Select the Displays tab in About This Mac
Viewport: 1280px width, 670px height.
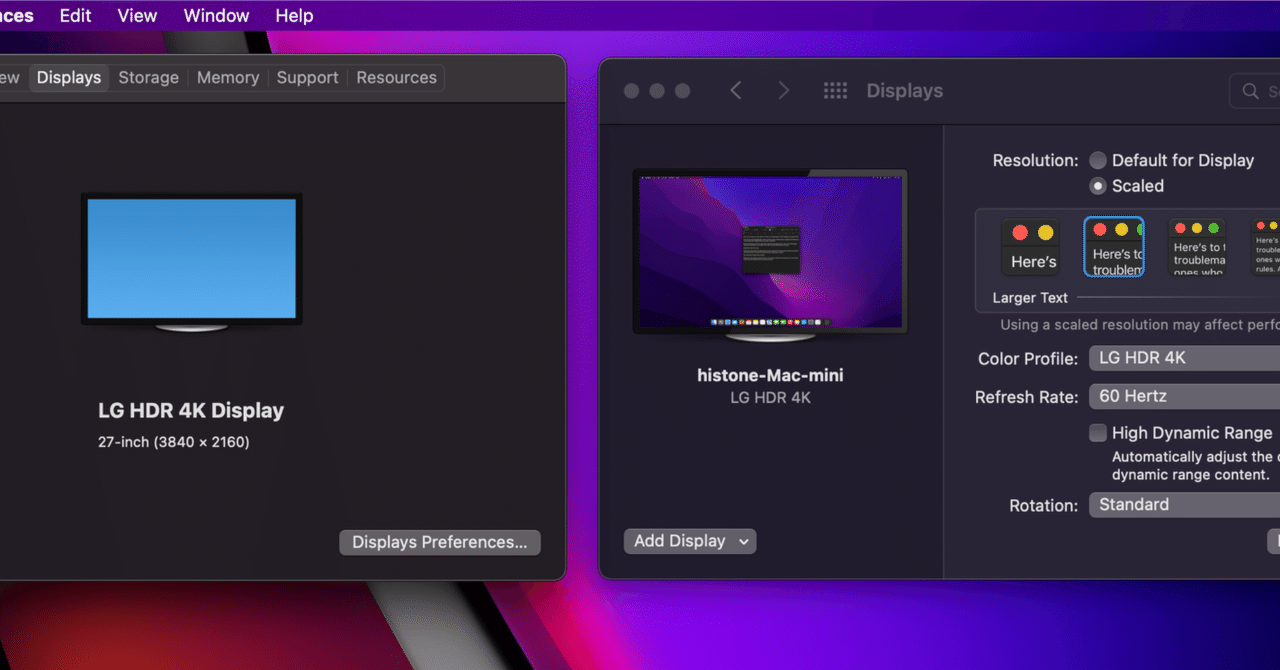tap(69, 78)
